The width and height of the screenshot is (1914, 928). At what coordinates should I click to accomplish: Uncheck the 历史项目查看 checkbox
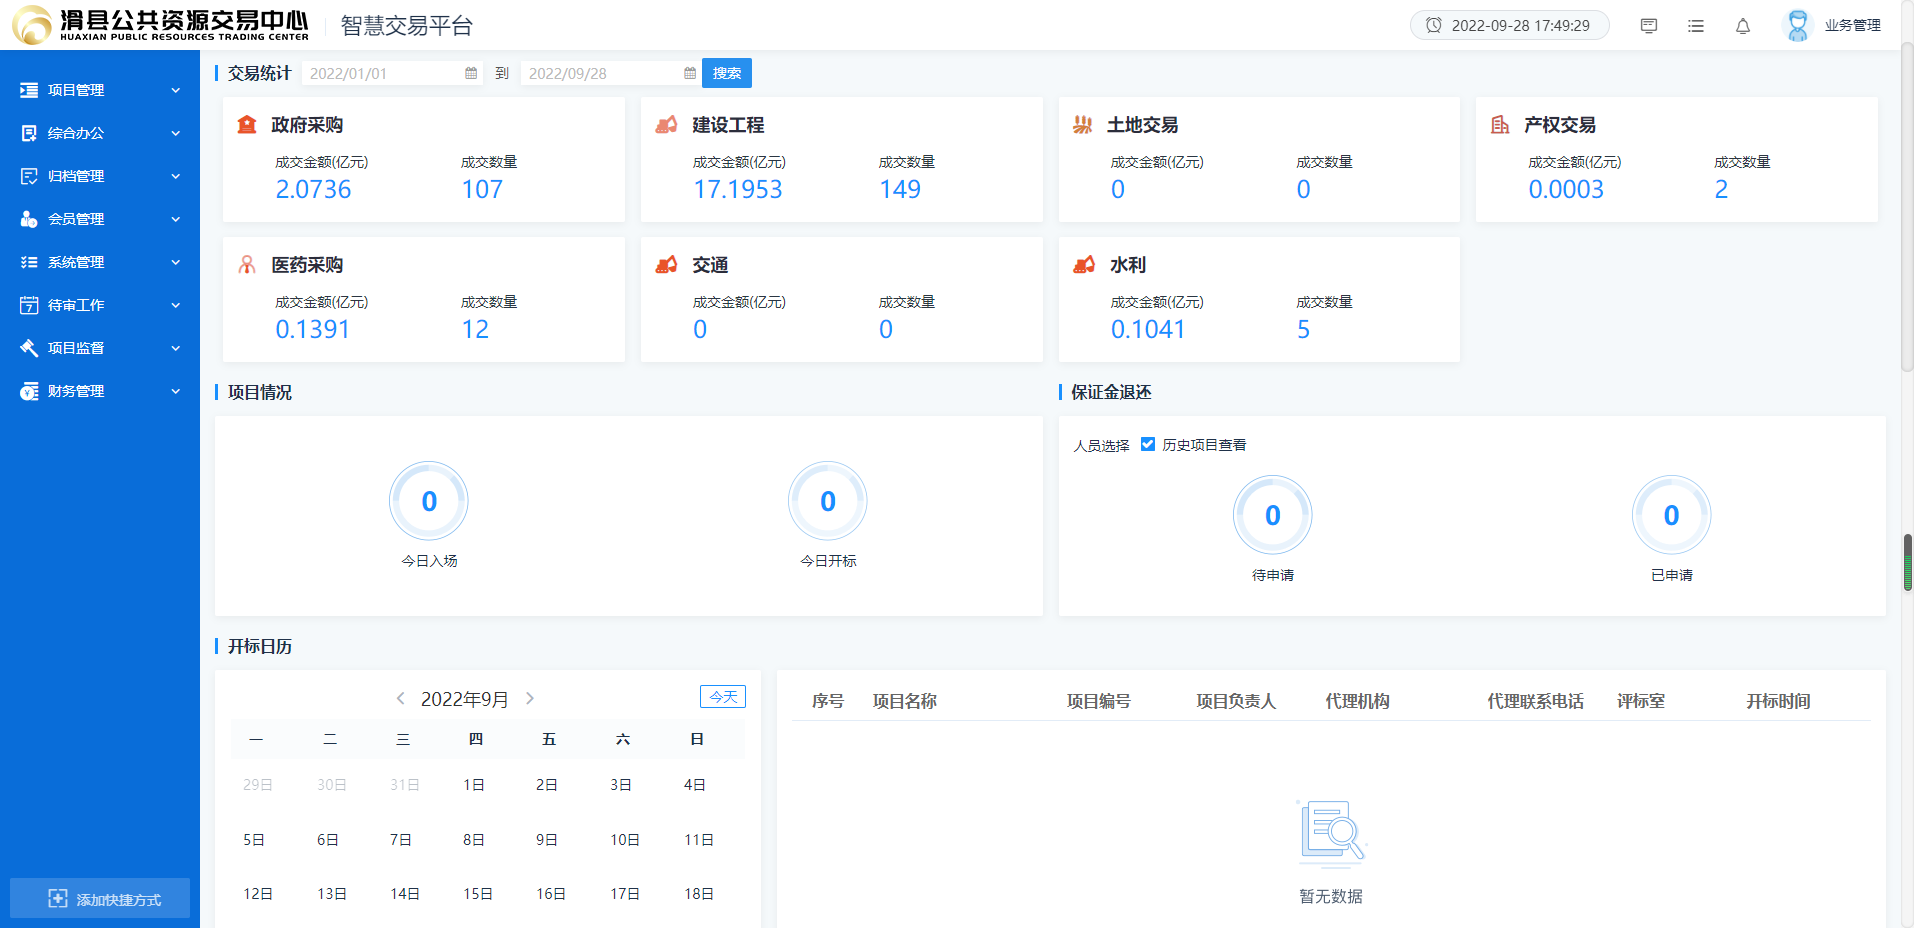(x=1148, y=444)
